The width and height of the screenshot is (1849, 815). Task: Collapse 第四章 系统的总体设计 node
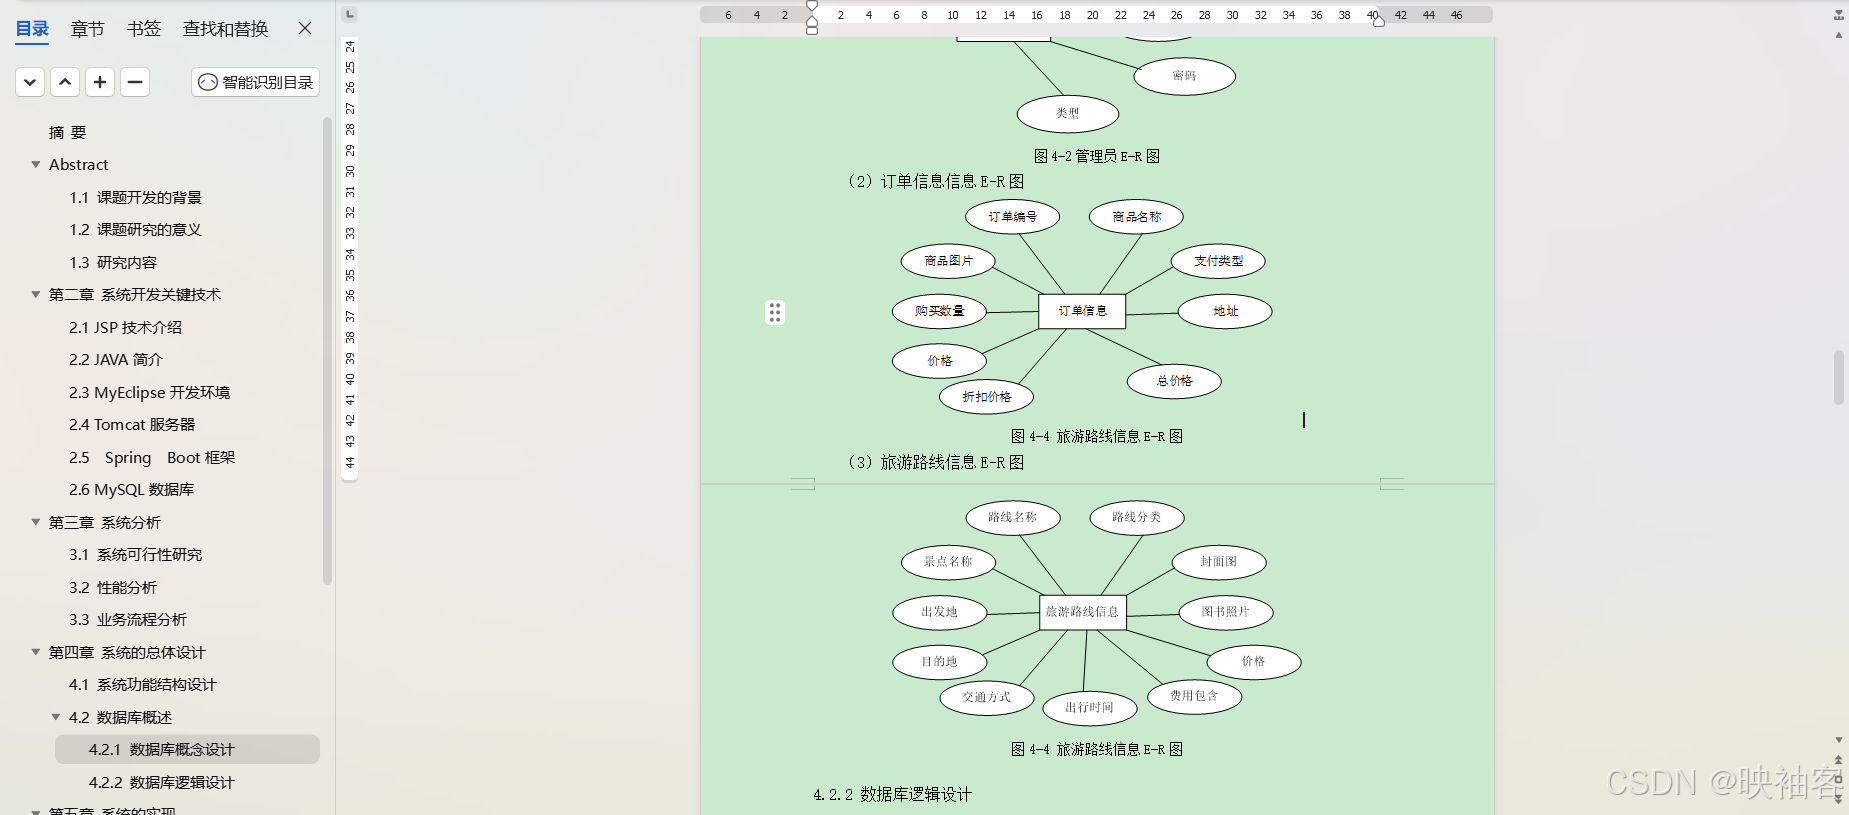tap(36, 652)
